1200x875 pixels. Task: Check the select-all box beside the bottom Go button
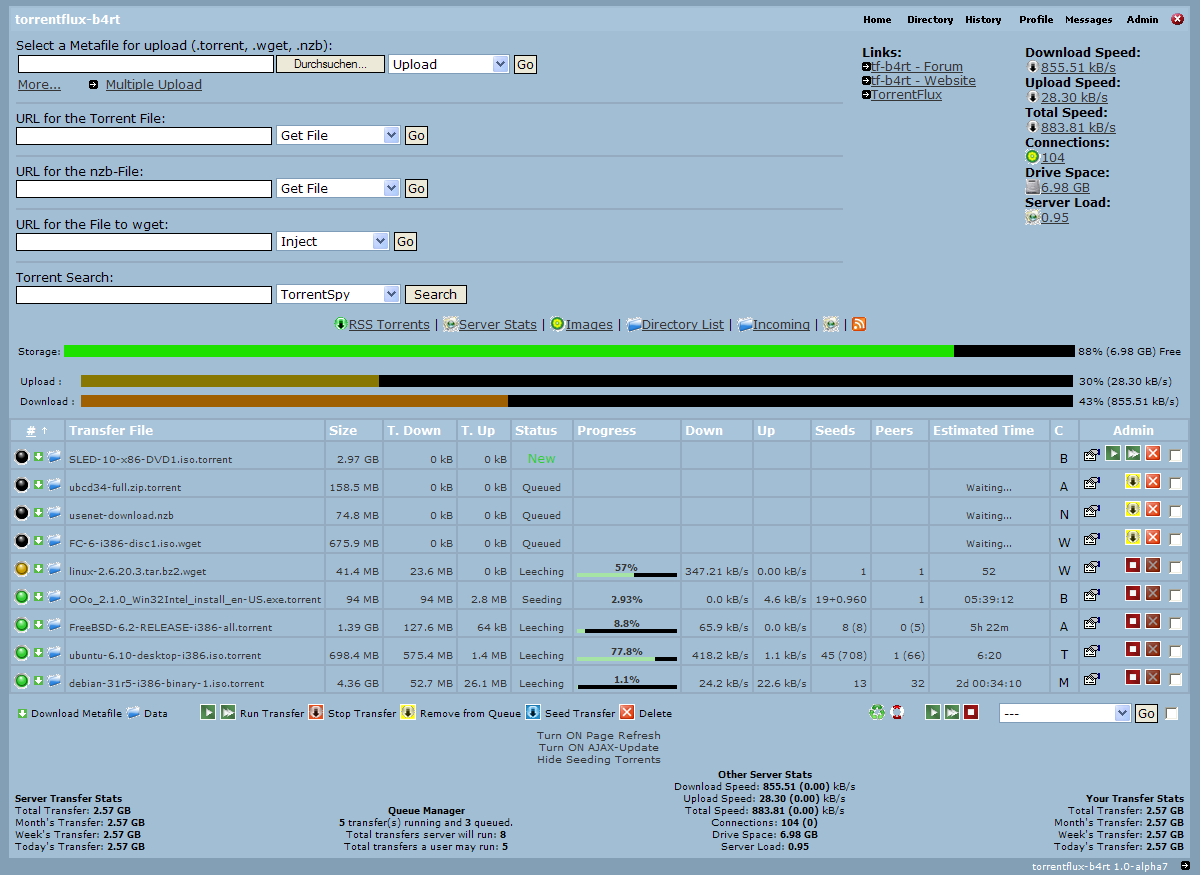point(1172,713)
